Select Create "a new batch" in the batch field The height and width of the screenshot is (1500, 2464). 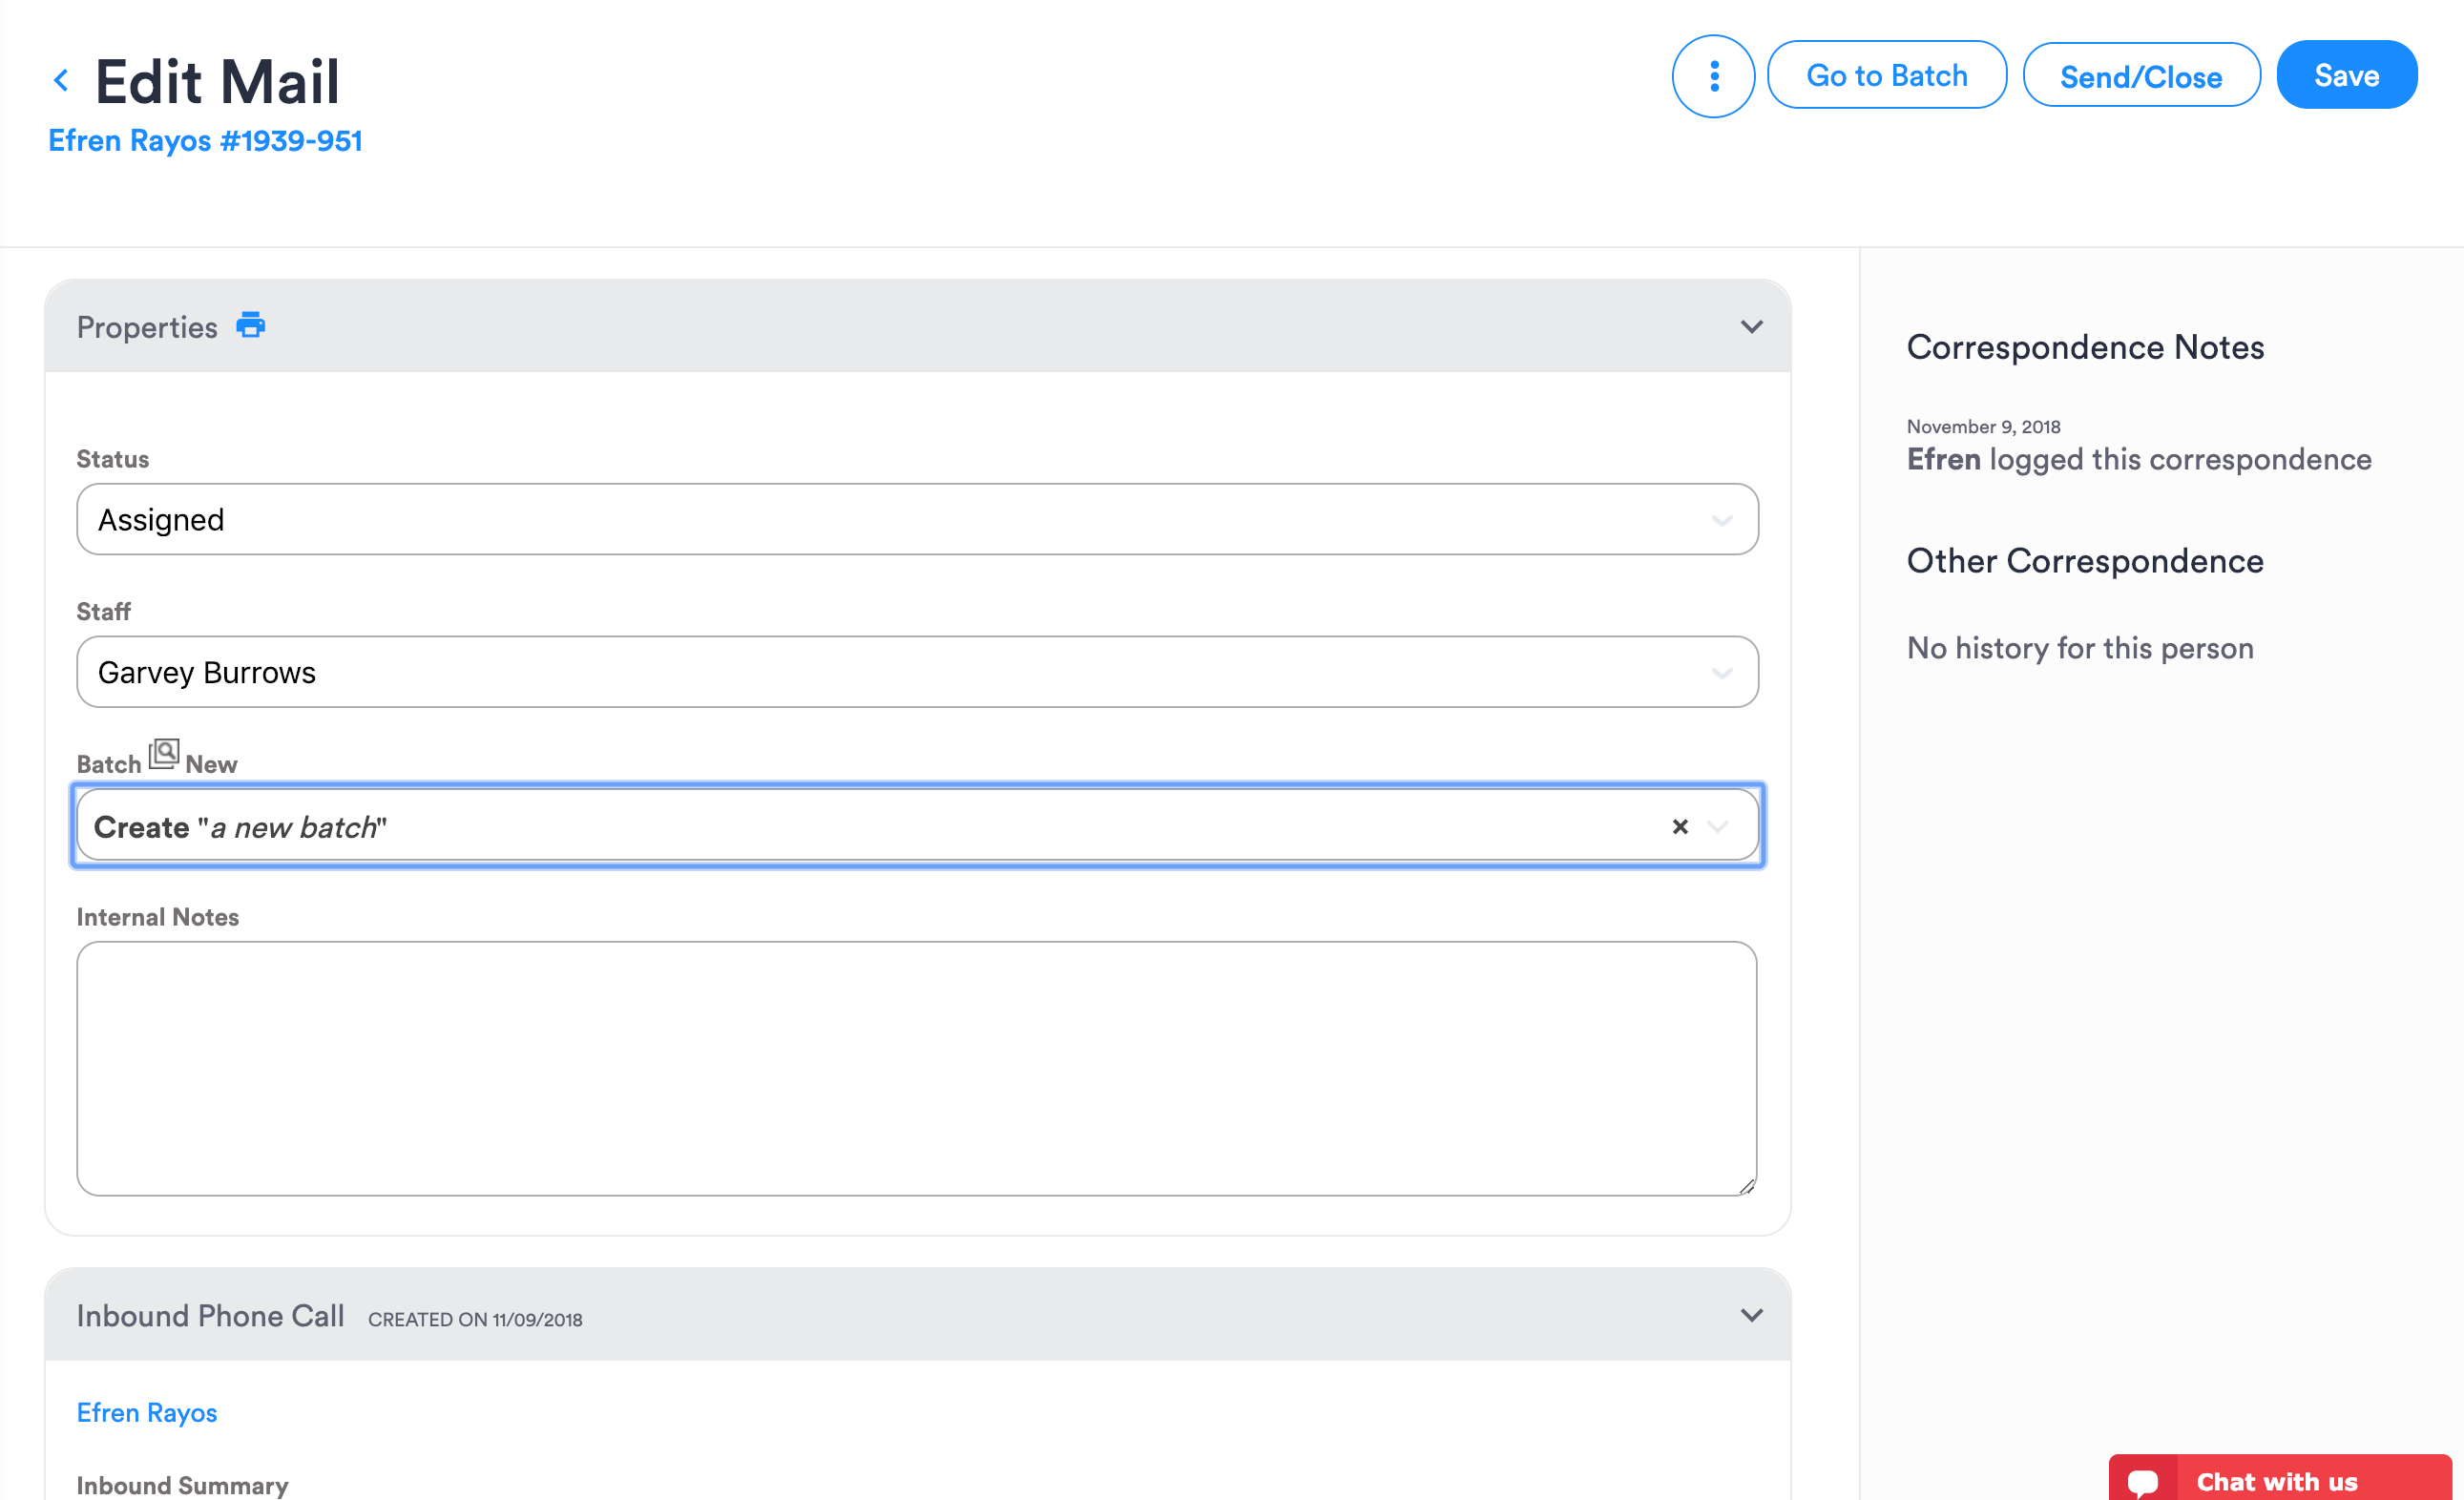click(700, 826)
